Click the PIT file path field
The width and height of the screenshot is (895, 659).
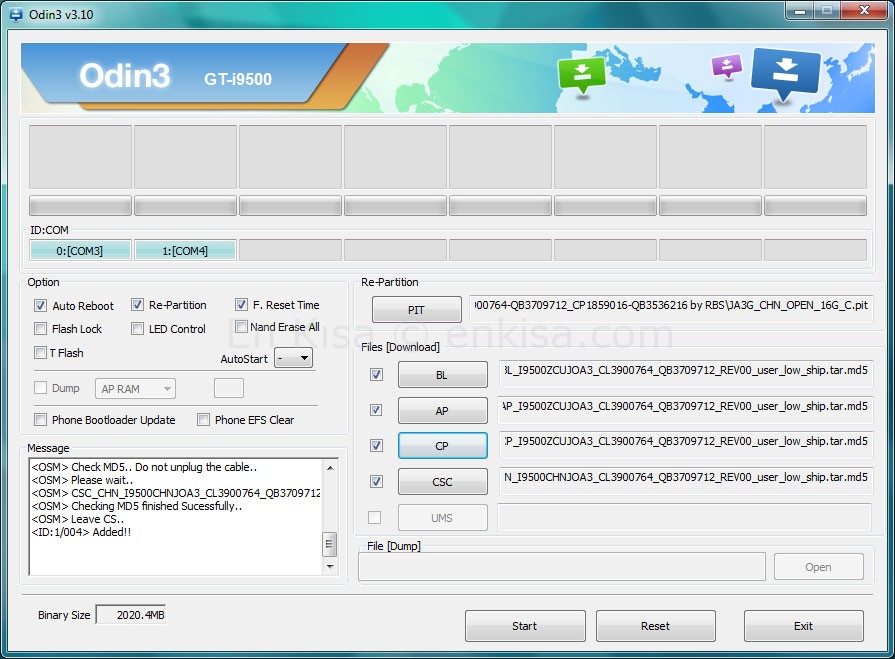671,309
